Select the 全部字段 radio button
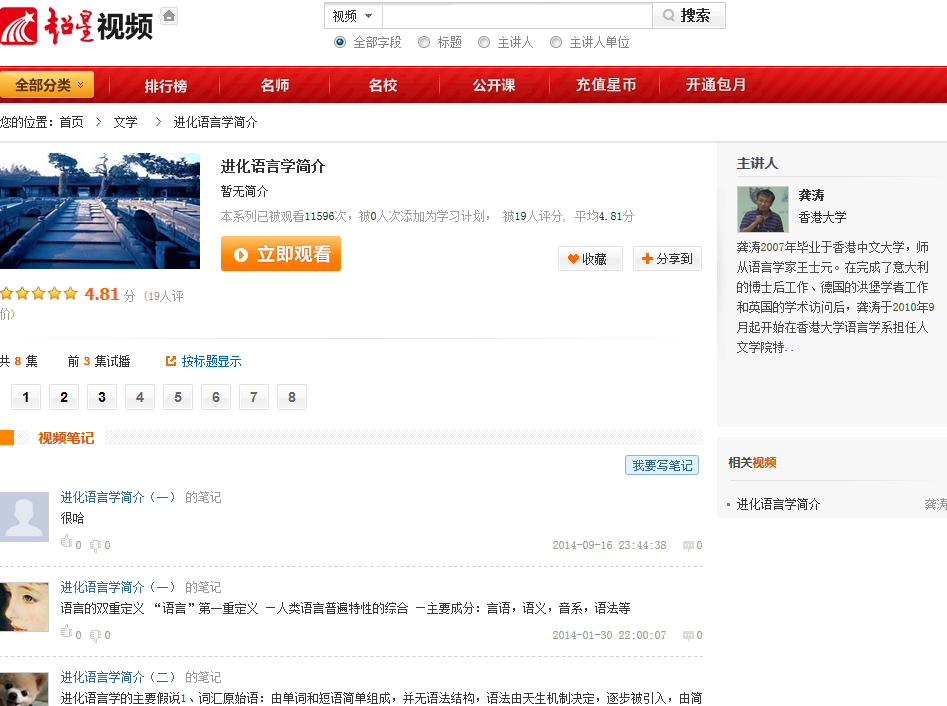 [x=340, y=42]
